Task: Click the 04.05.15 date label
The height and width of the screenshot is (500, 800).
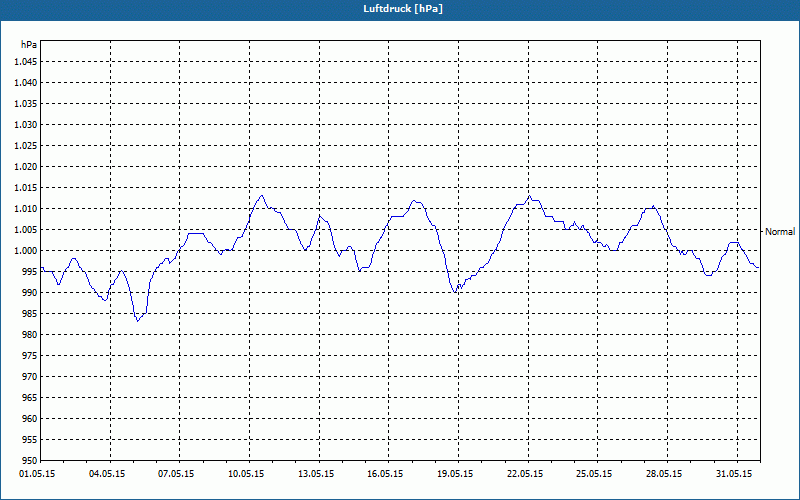Action: [x=107, y=474]
